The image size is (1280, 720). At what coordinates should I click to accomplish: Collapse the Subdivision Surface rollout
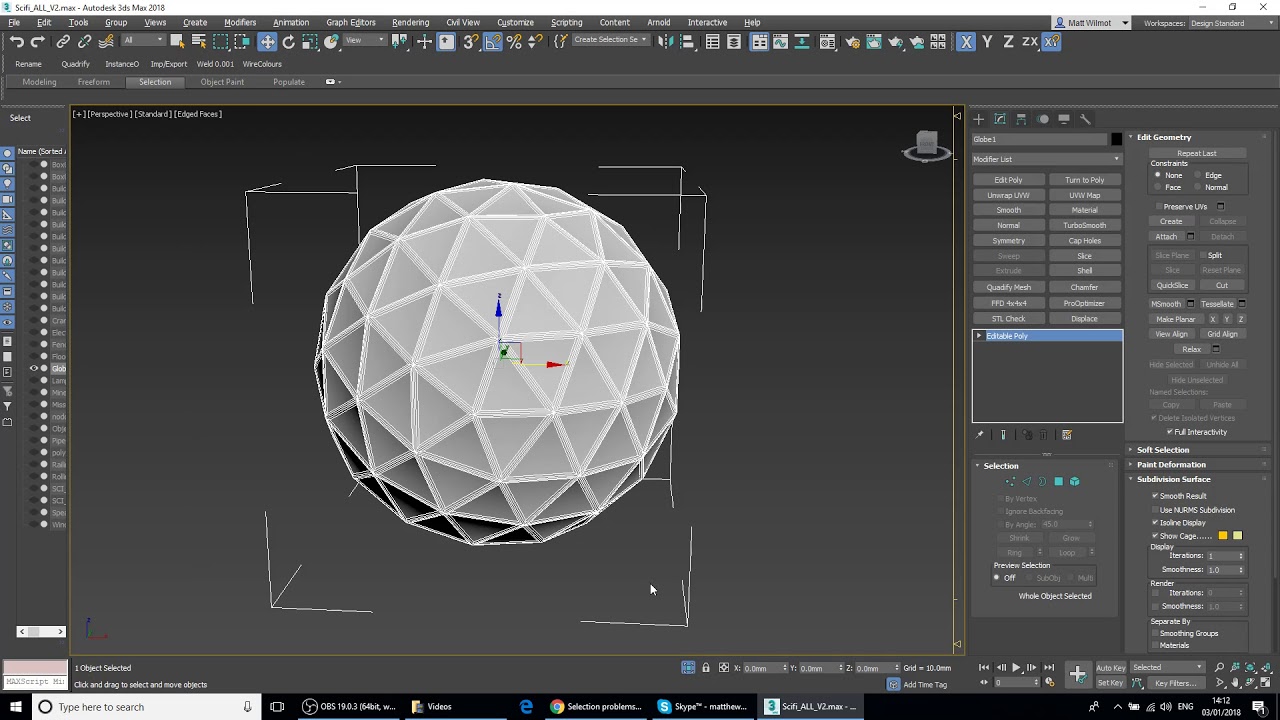[x=1173, y=479]
